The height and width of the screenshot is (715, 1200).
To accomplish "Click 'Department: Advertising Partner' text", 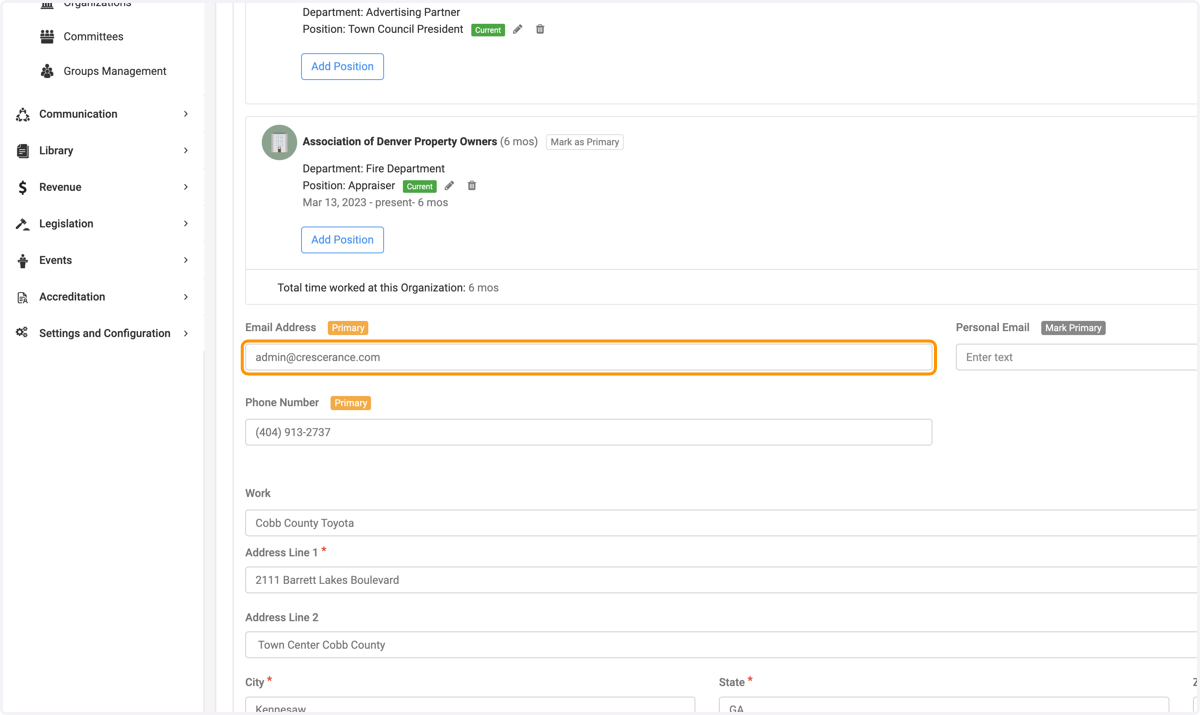I will click(381, 13).
